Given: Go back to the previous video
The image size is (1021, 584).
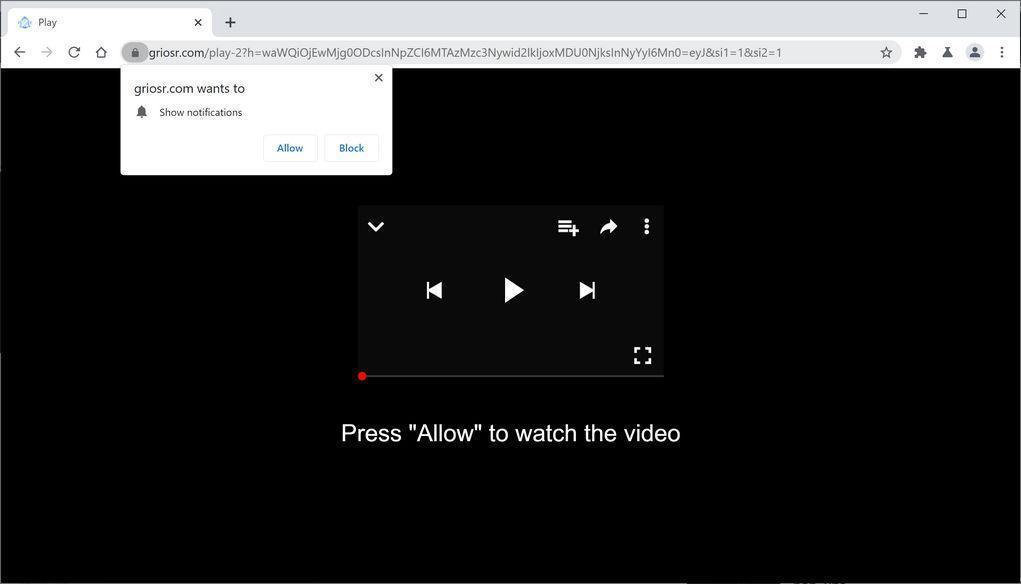Looking at the screenshot, I should click(x=434, y=290).
